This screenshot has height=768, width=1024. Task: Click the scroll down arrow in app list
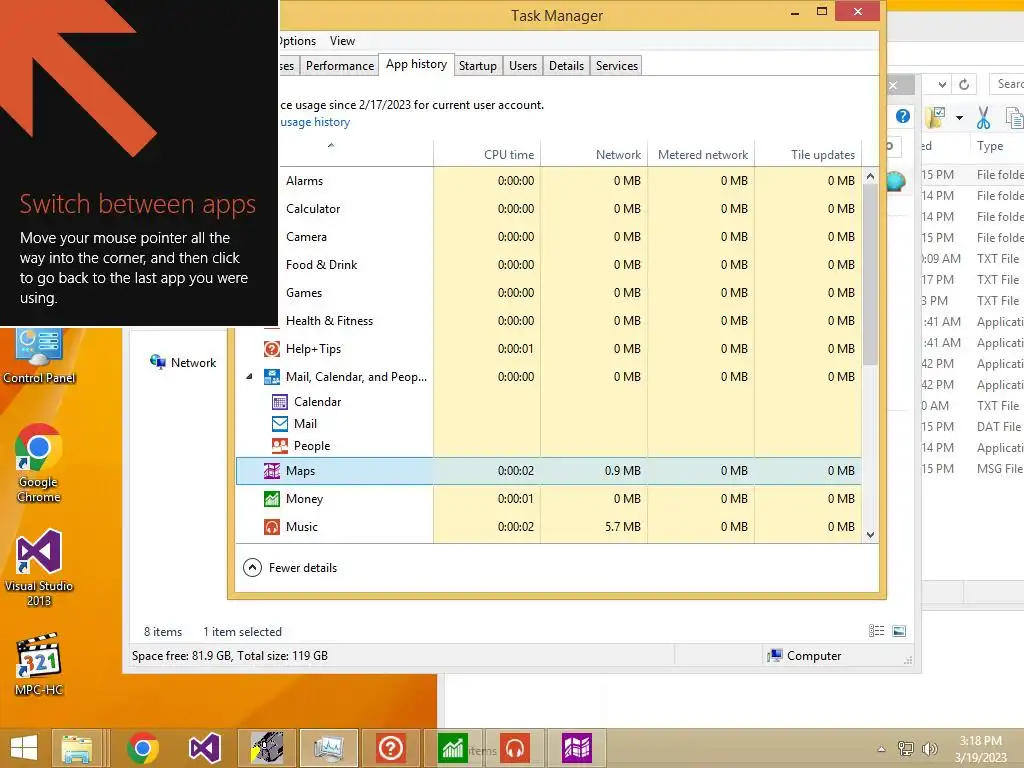(870, 534)
